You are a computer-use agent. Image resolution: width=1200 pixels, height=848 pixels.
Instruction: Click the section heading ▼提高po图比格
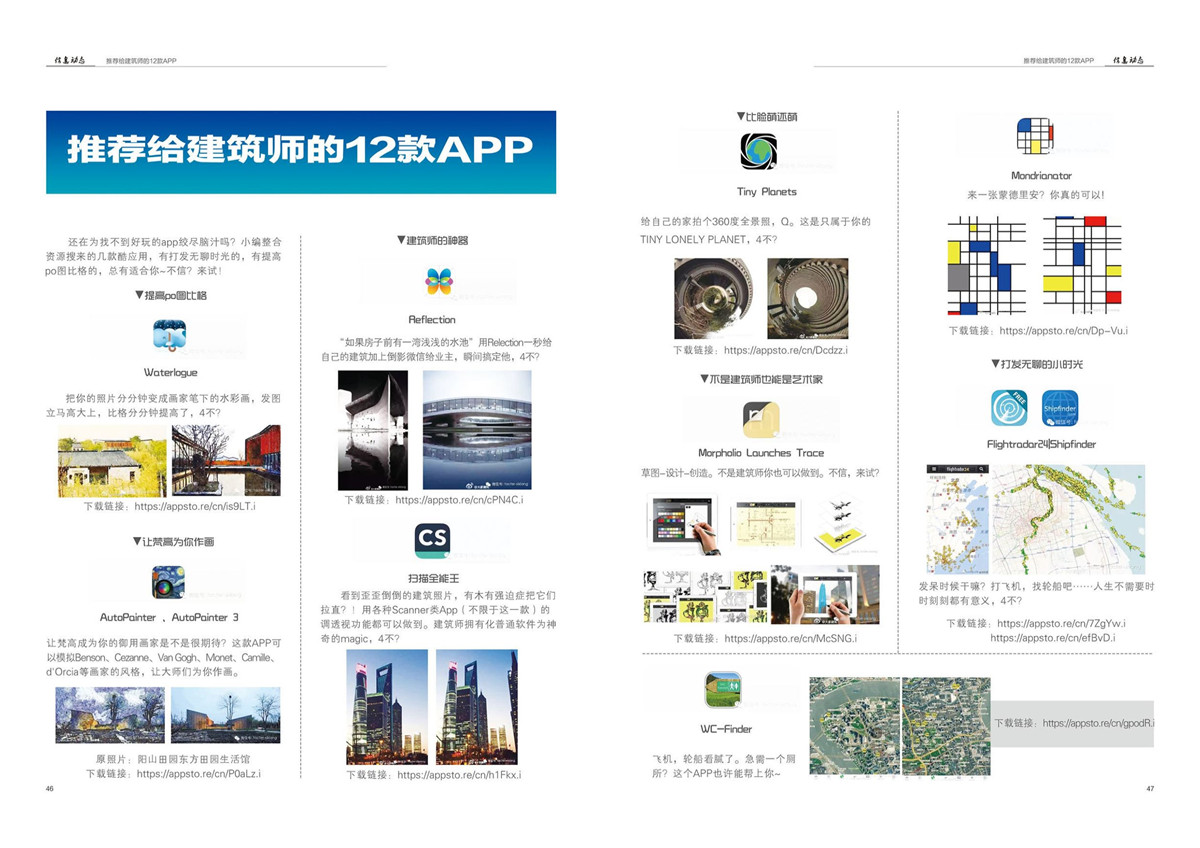click(x=170, y=296)
